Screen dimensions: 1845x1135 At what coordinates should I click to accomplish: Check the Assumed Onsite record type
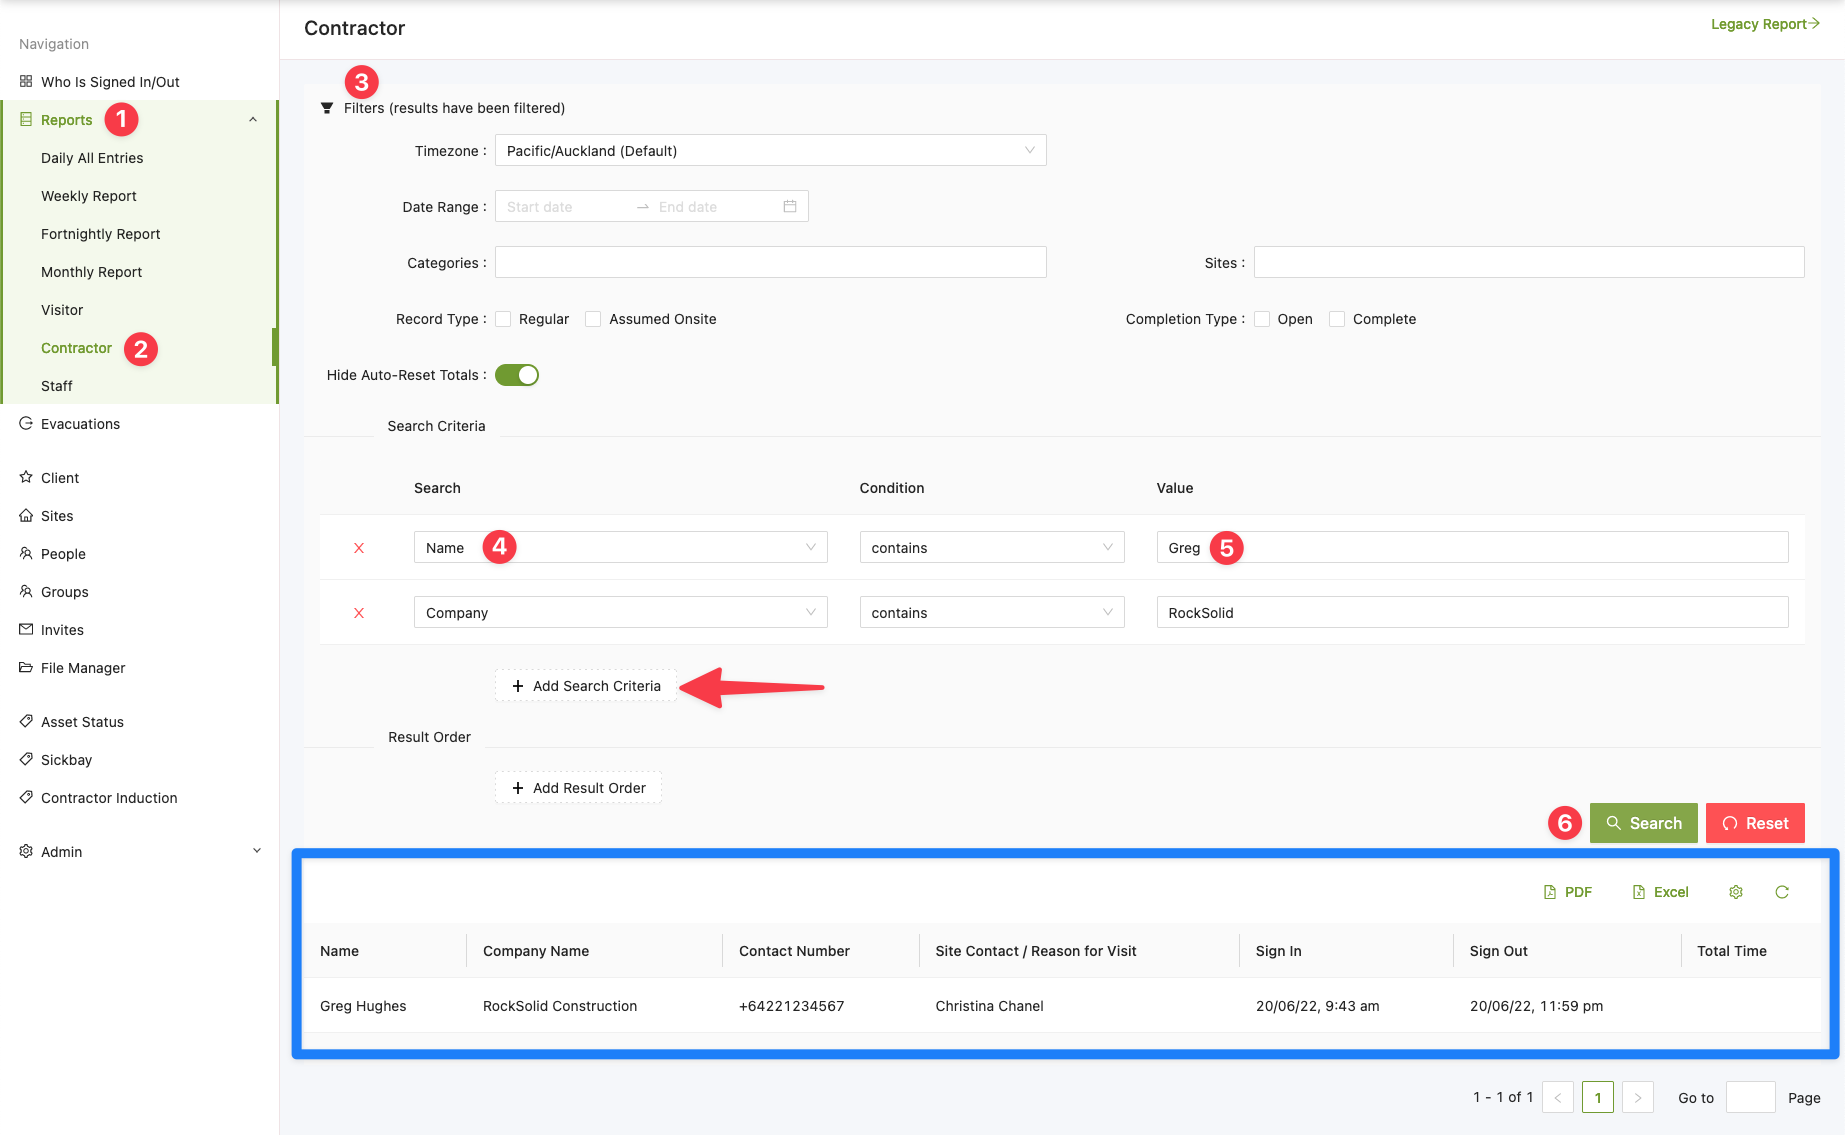(593, 319)
